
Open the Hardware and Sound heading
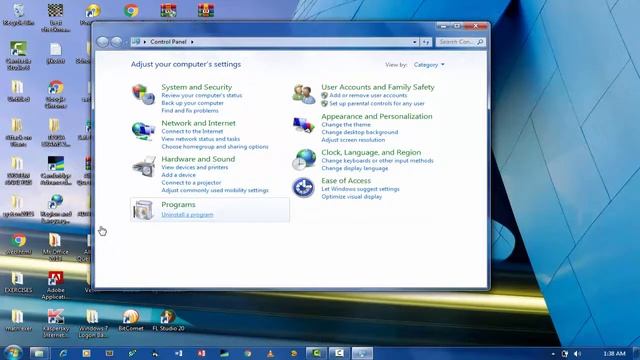pos(198,159)
